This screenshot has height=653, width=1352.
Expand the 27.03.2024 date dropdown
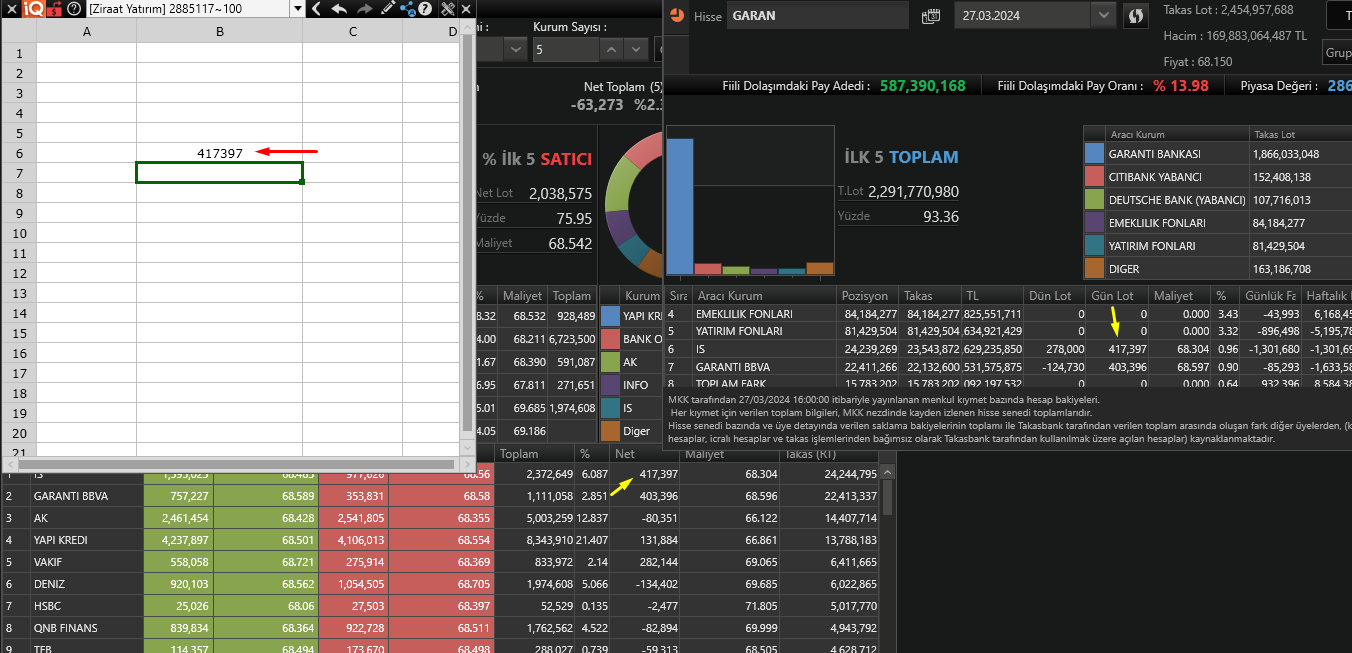1103,16
